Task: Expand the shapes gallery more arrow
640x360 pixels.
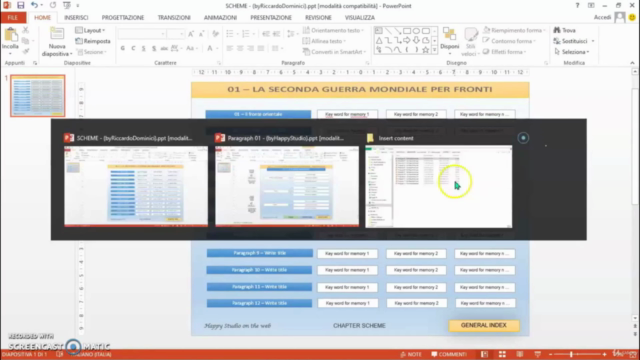Action: (434, 50)
